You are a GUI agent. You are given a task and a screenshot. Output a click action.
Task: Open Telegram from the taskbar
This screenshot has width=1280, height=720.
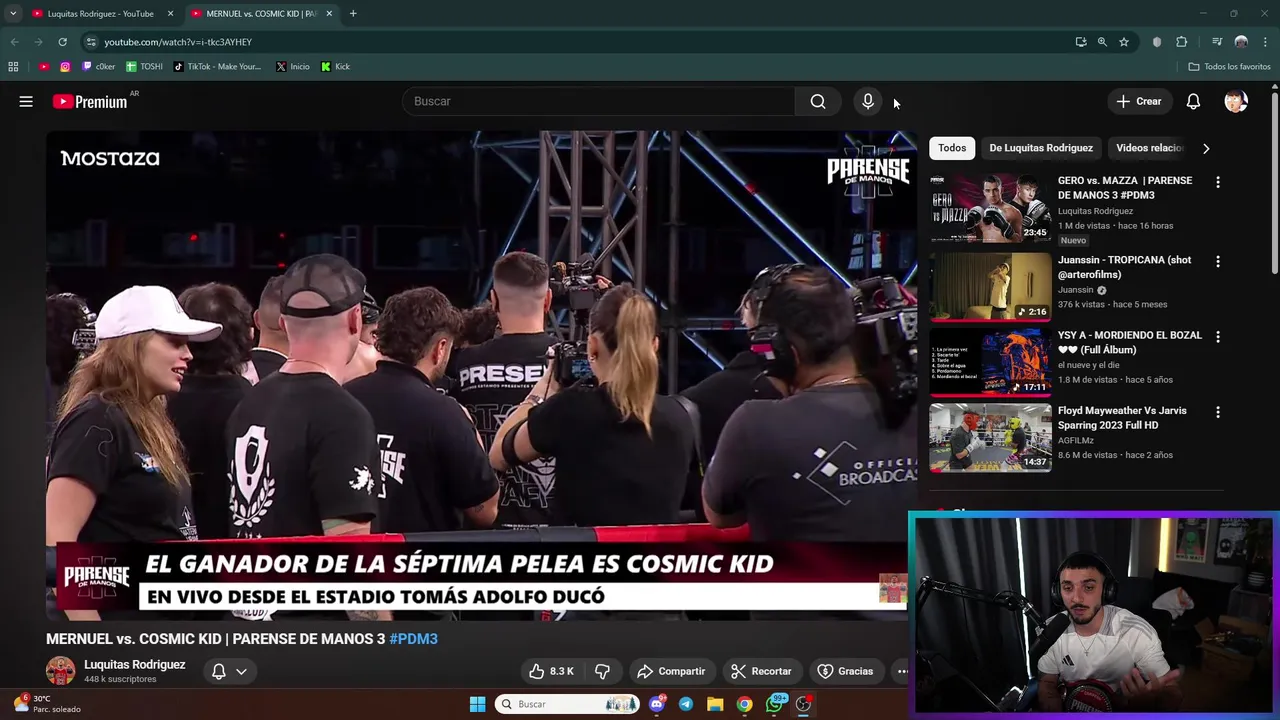coord(685,704)
